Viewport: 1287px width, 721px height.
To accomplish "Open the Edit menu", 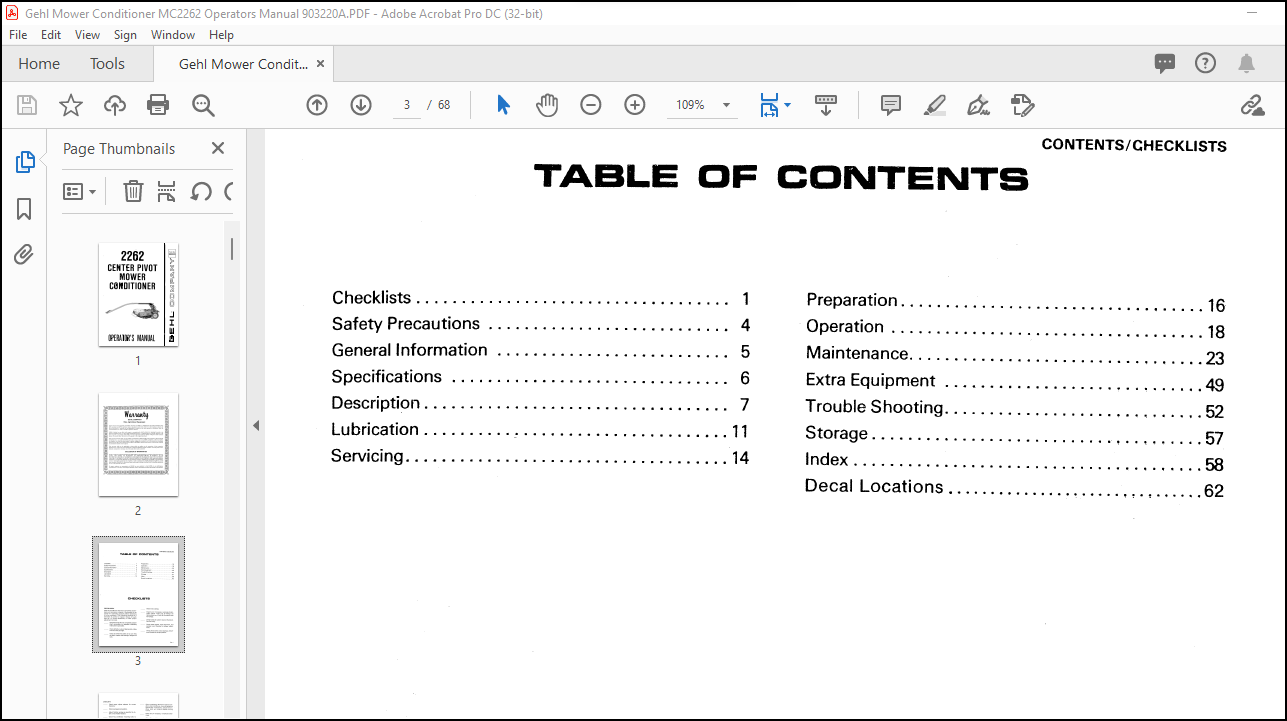I will point(51,34).
